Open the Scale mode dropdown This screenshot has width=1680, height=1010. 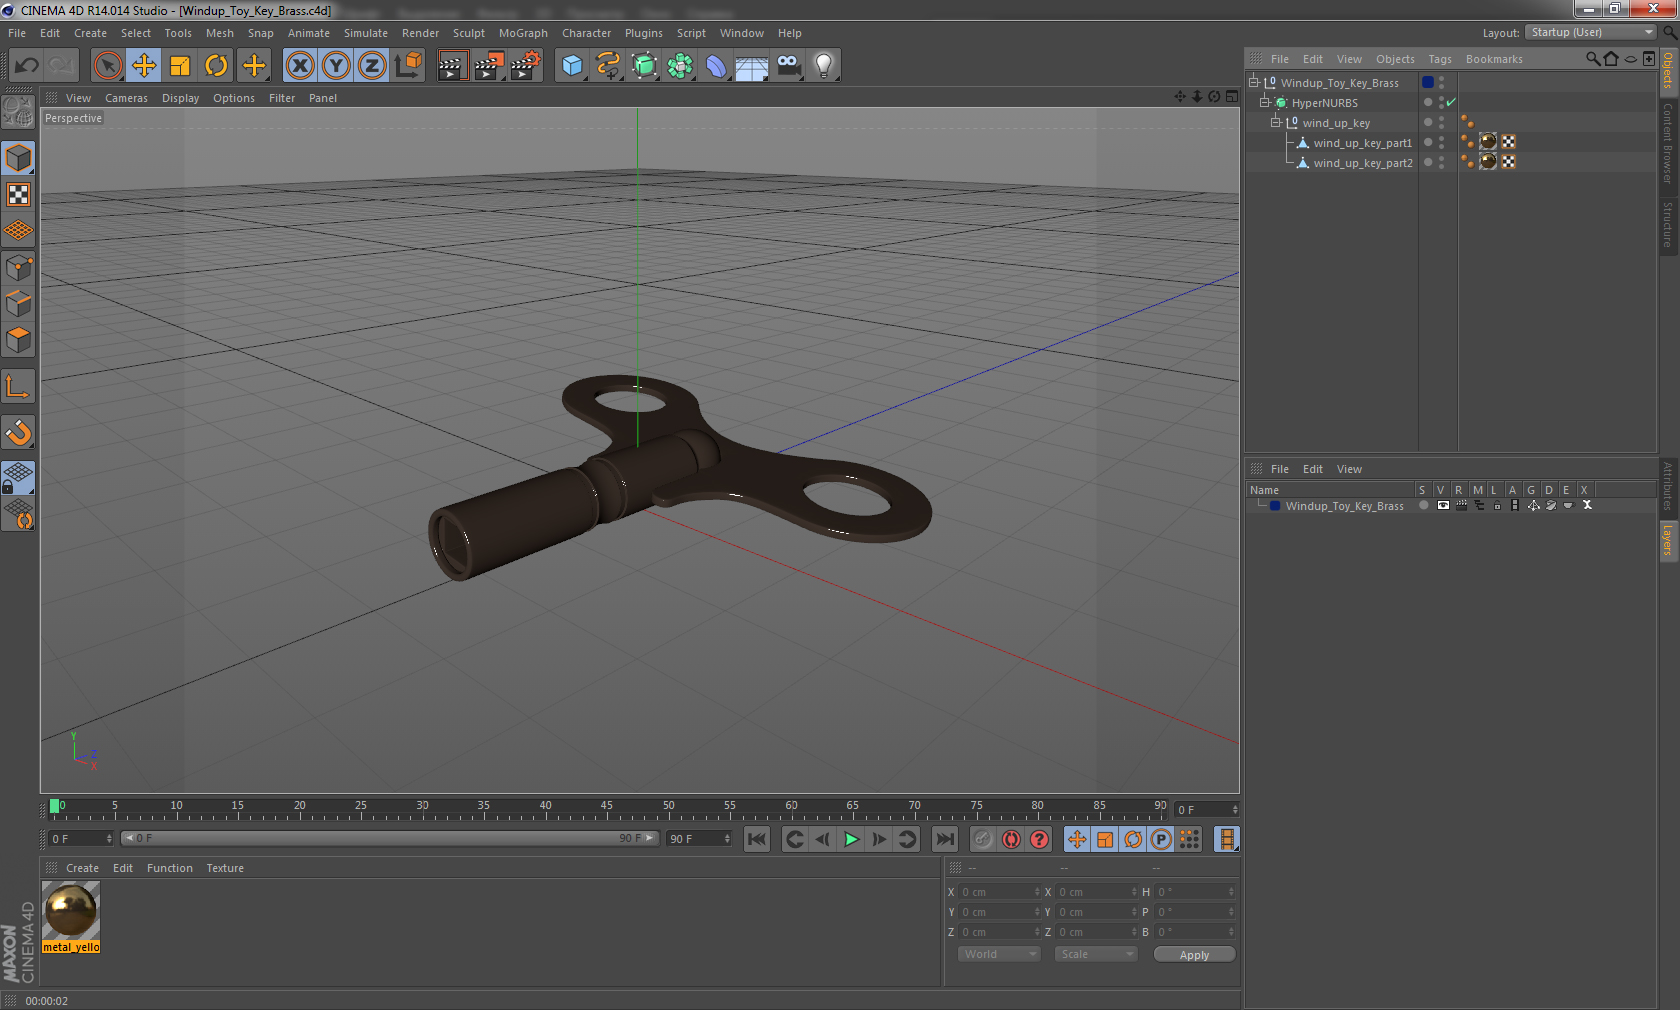click(x=1096, y=954)
